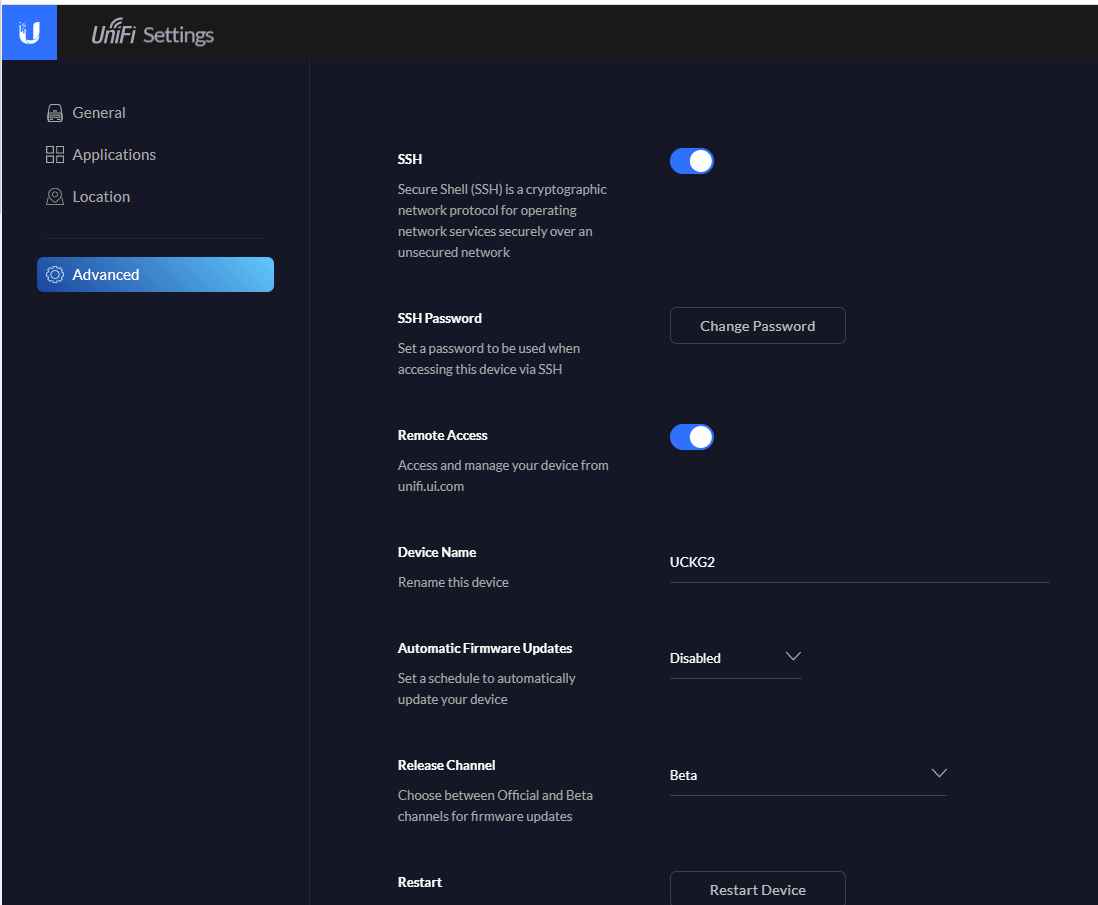
Task: Click the blue UniFi logo icon
Action: (29, 34)
